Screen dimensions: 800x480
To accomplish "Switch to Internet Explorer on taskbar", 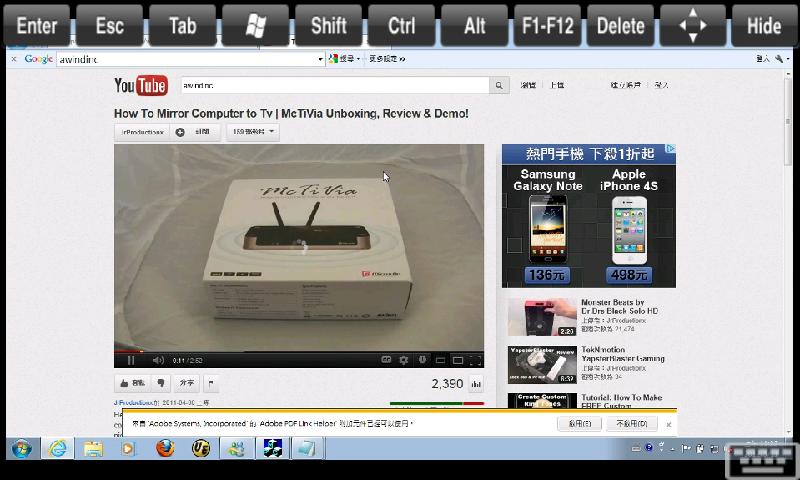I will [57, 449].
